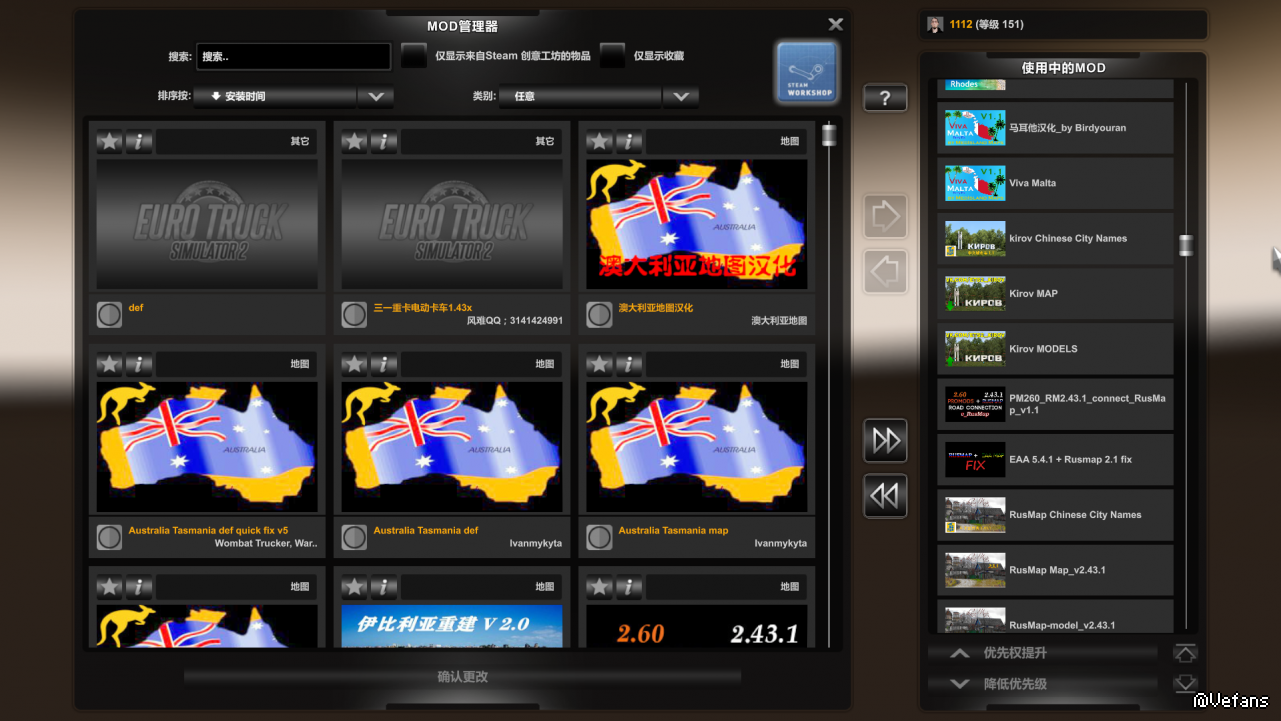
Task: Toggle the round button for 三一重卡电动卡车1.43x
Action: [354, 315]
